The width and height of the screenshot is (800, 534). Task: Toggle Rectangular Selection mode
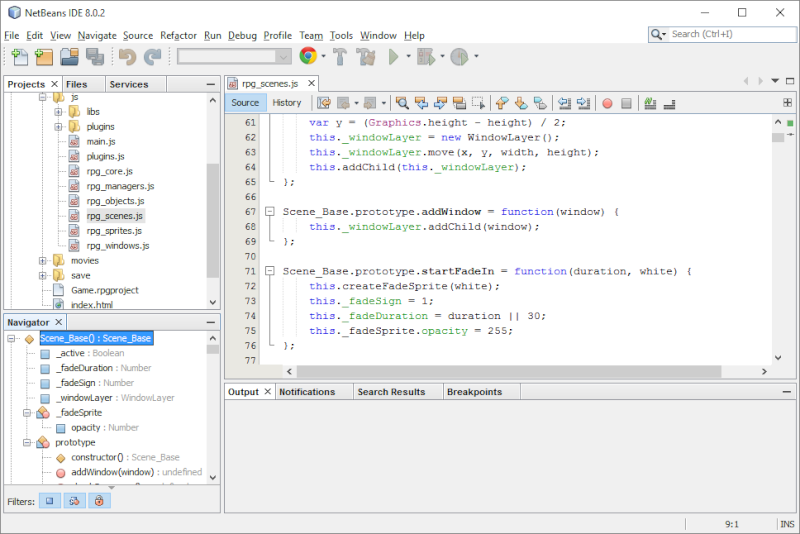(x=478, y=104)
